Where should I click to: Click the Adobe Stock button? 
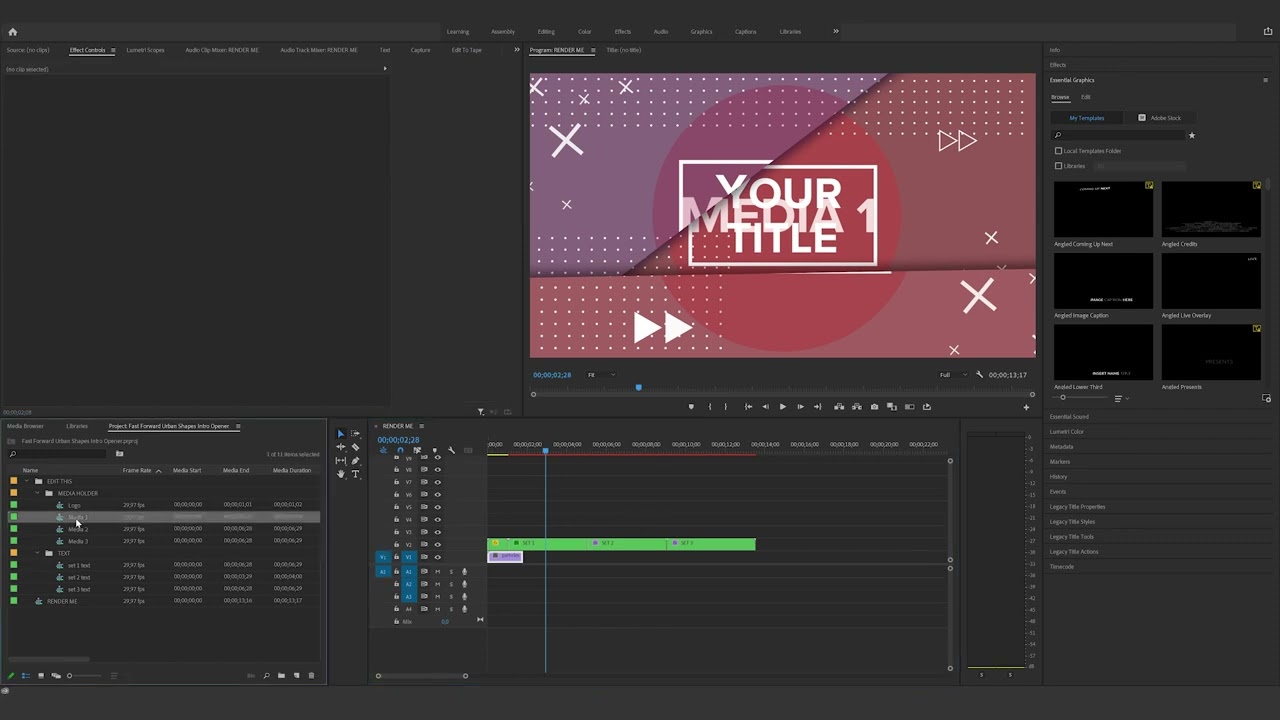pyautogui.click(x=1160, y=118)
